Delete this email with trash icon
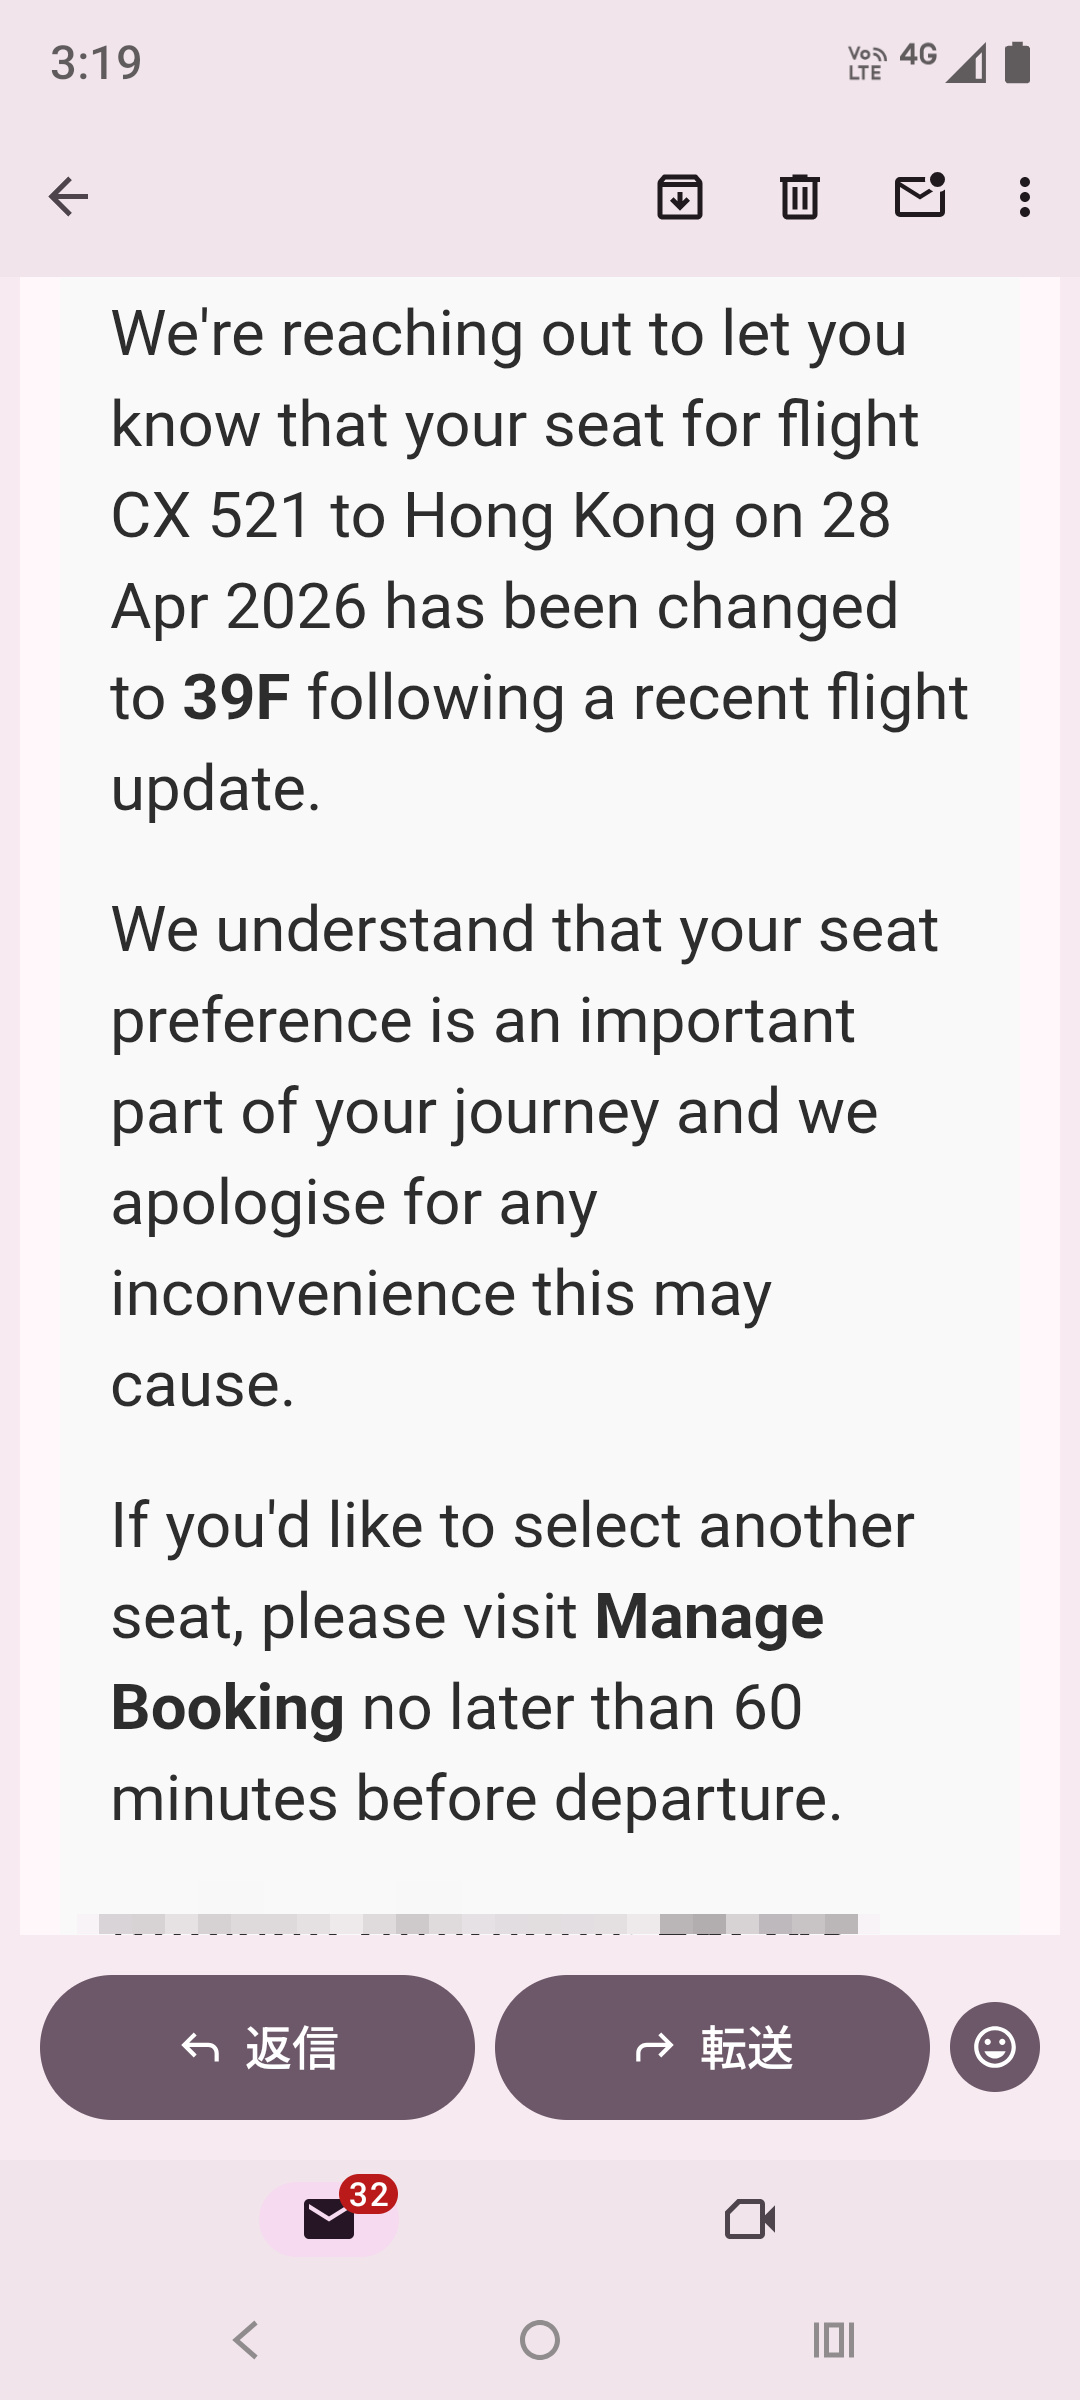 [x=799, y=196]
